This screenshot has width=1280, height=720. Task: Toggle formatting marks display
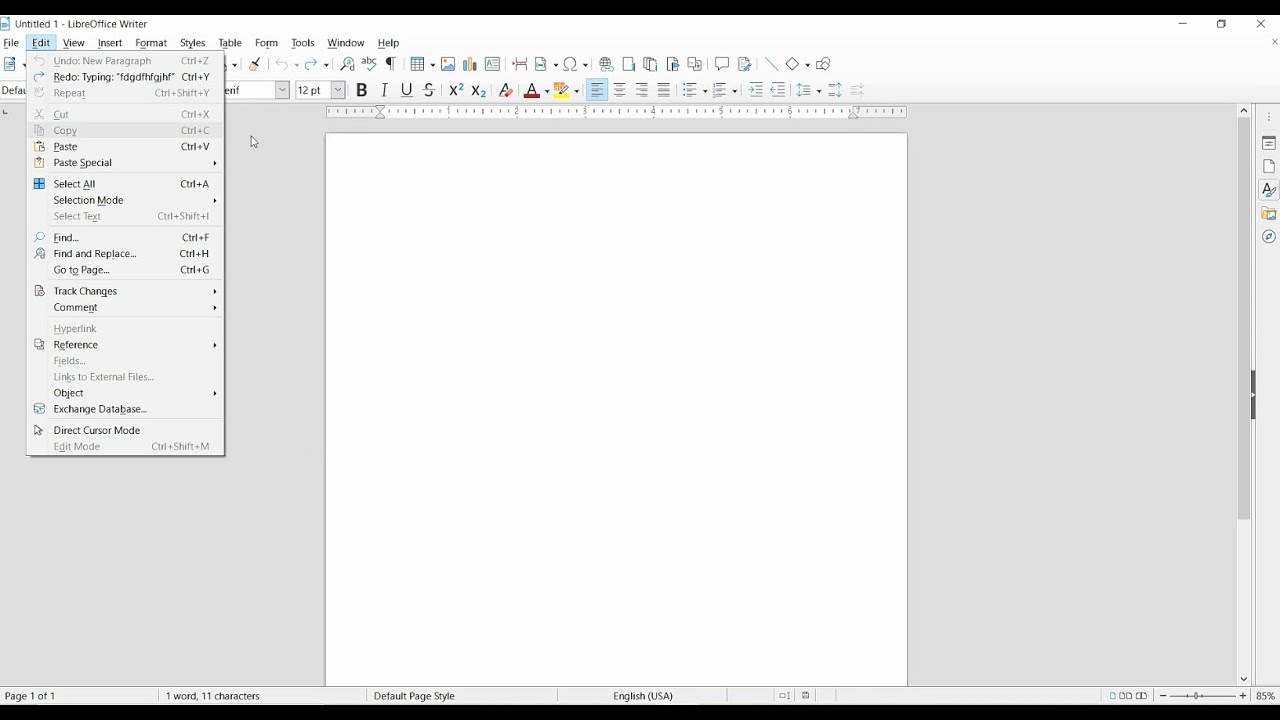point(391,64)
